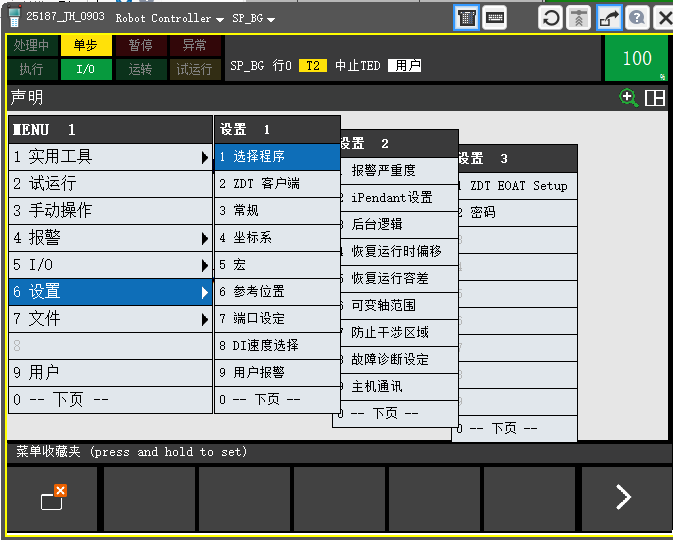The image size is (673, 540).
Task: Click the refresh cycle icon
Action: [551, 18]
